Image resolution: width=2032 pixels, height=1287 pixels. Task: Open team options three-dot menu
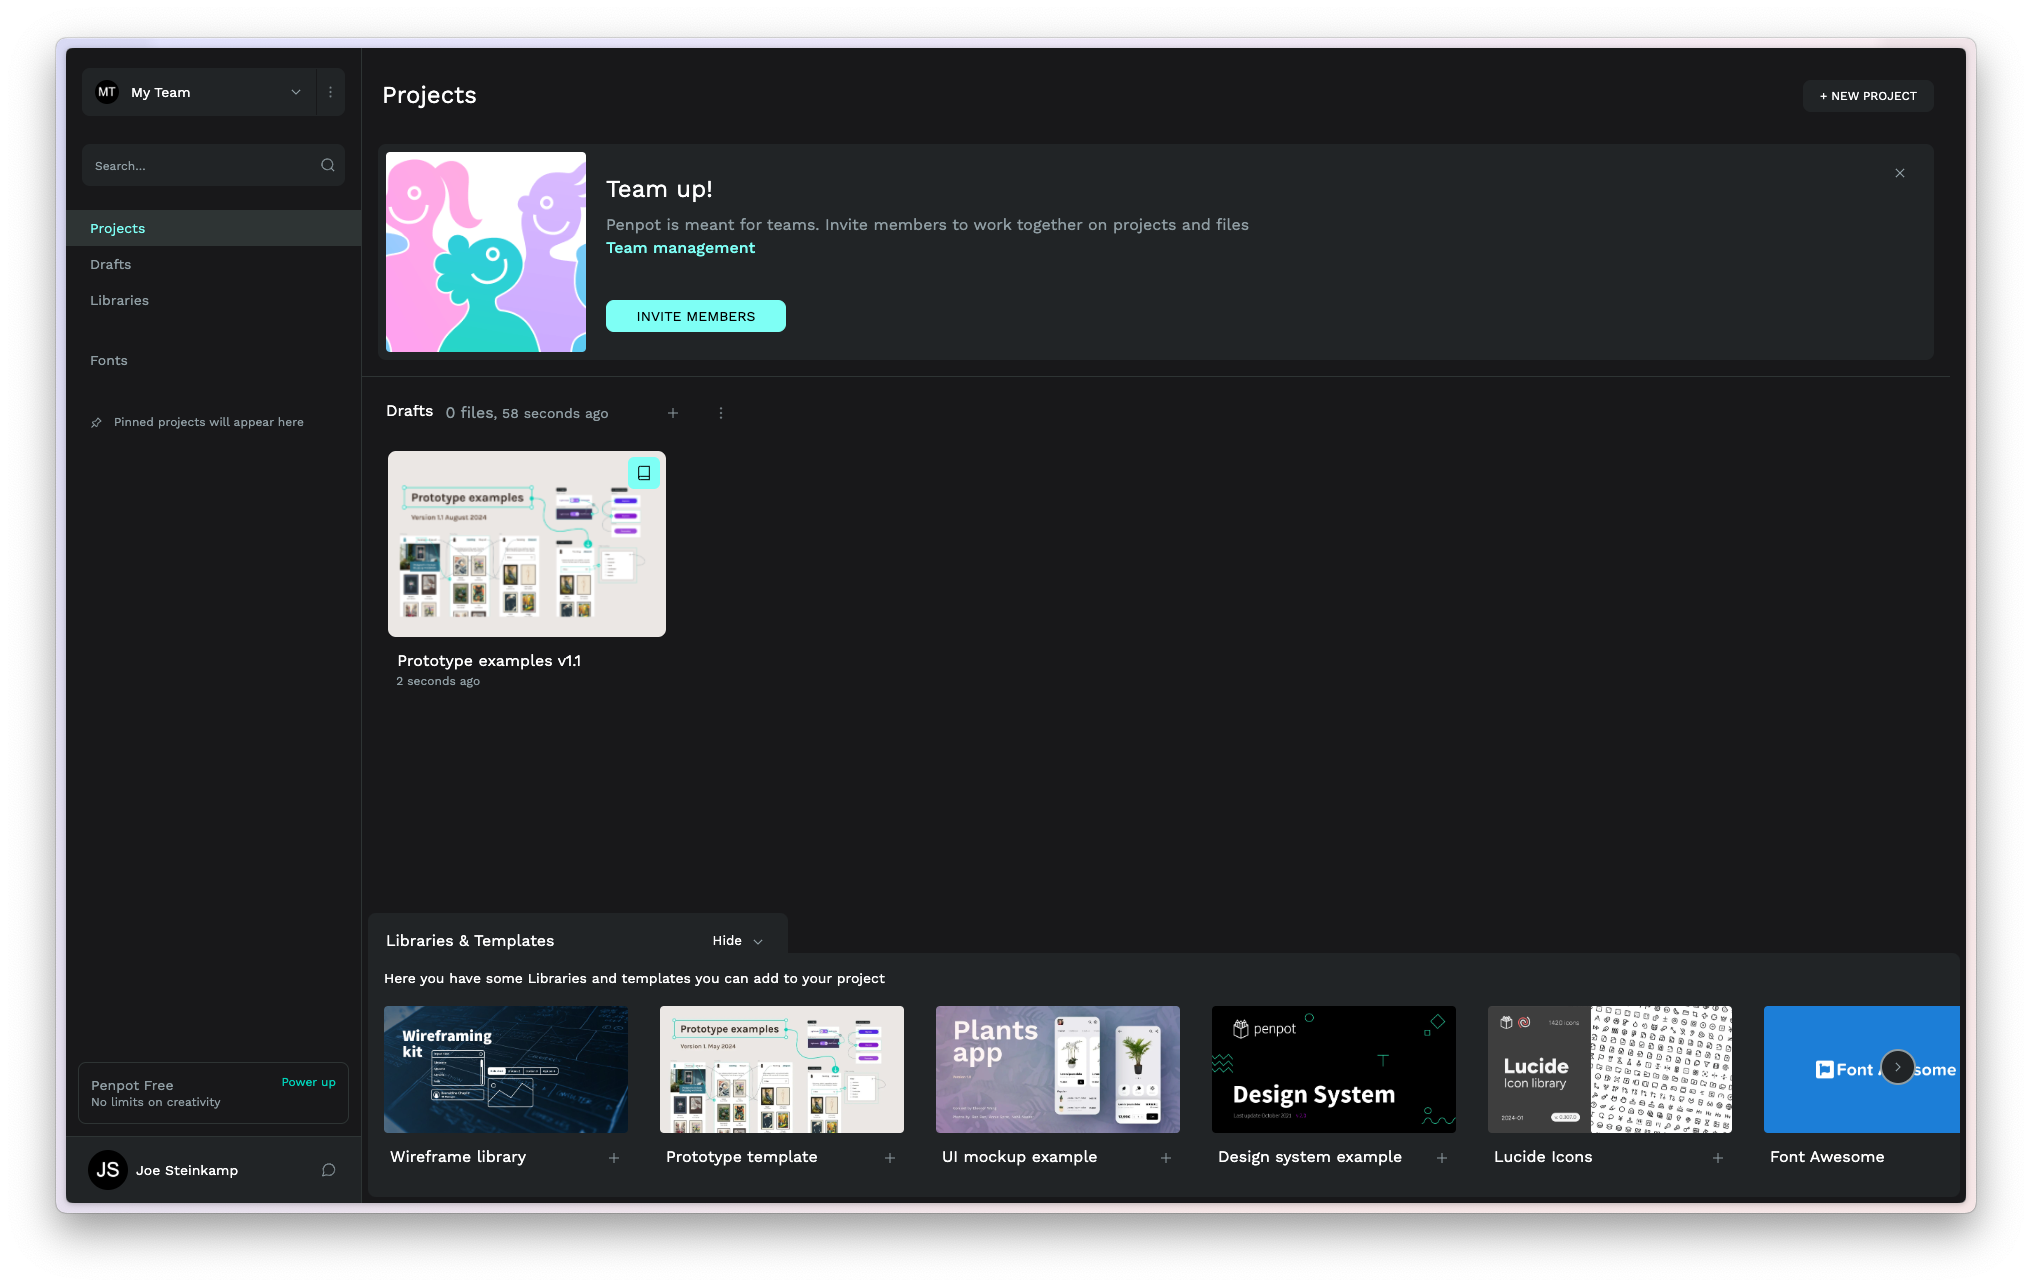331,92
